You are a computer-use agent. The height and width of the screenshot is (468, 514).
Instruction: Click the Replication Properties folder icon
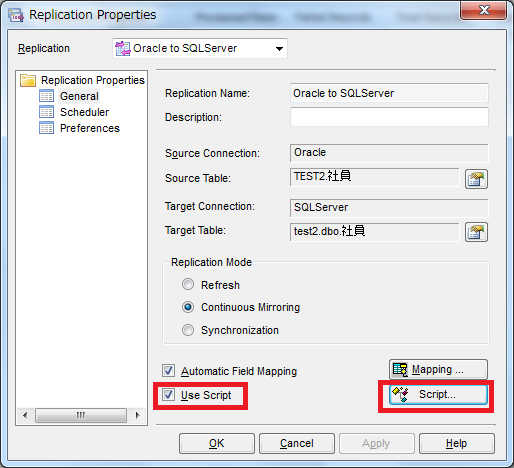[28, 80]
